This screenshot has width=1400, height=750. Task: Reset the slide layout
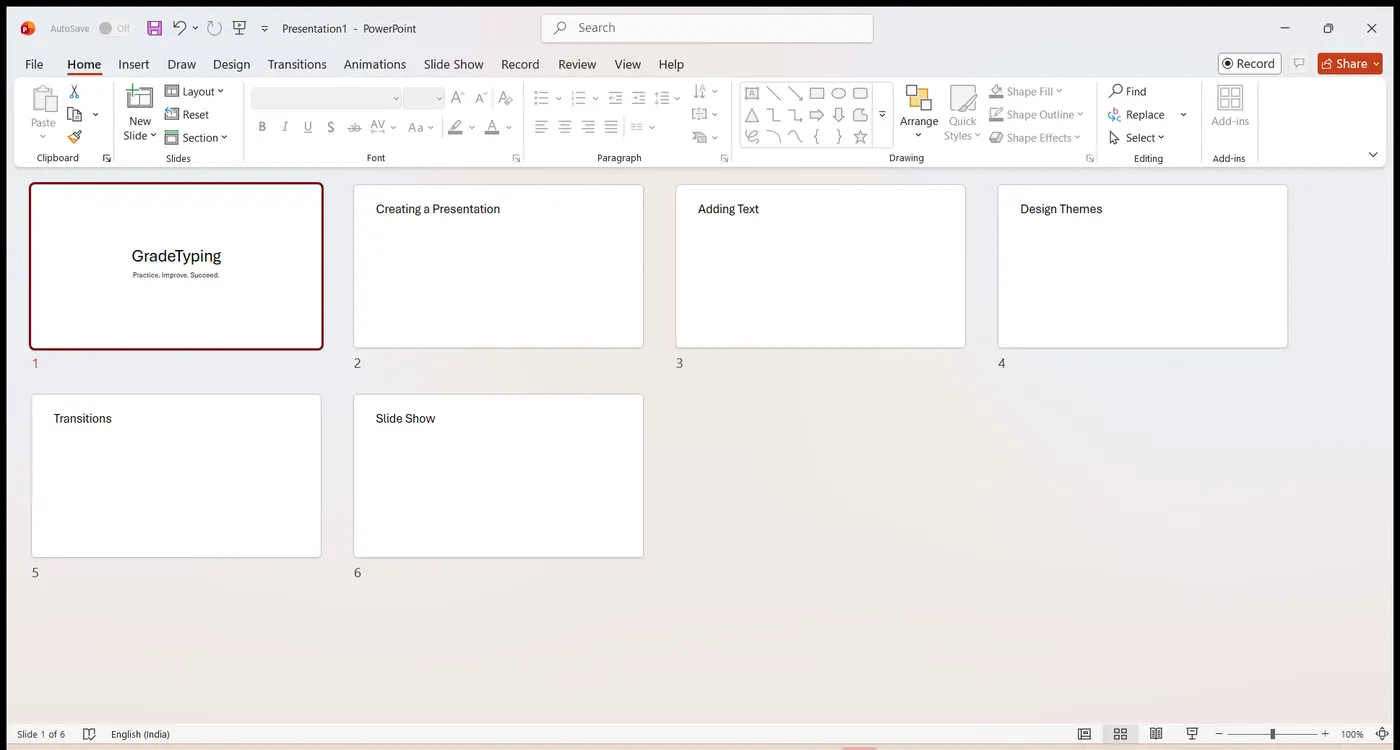[187, 115]
